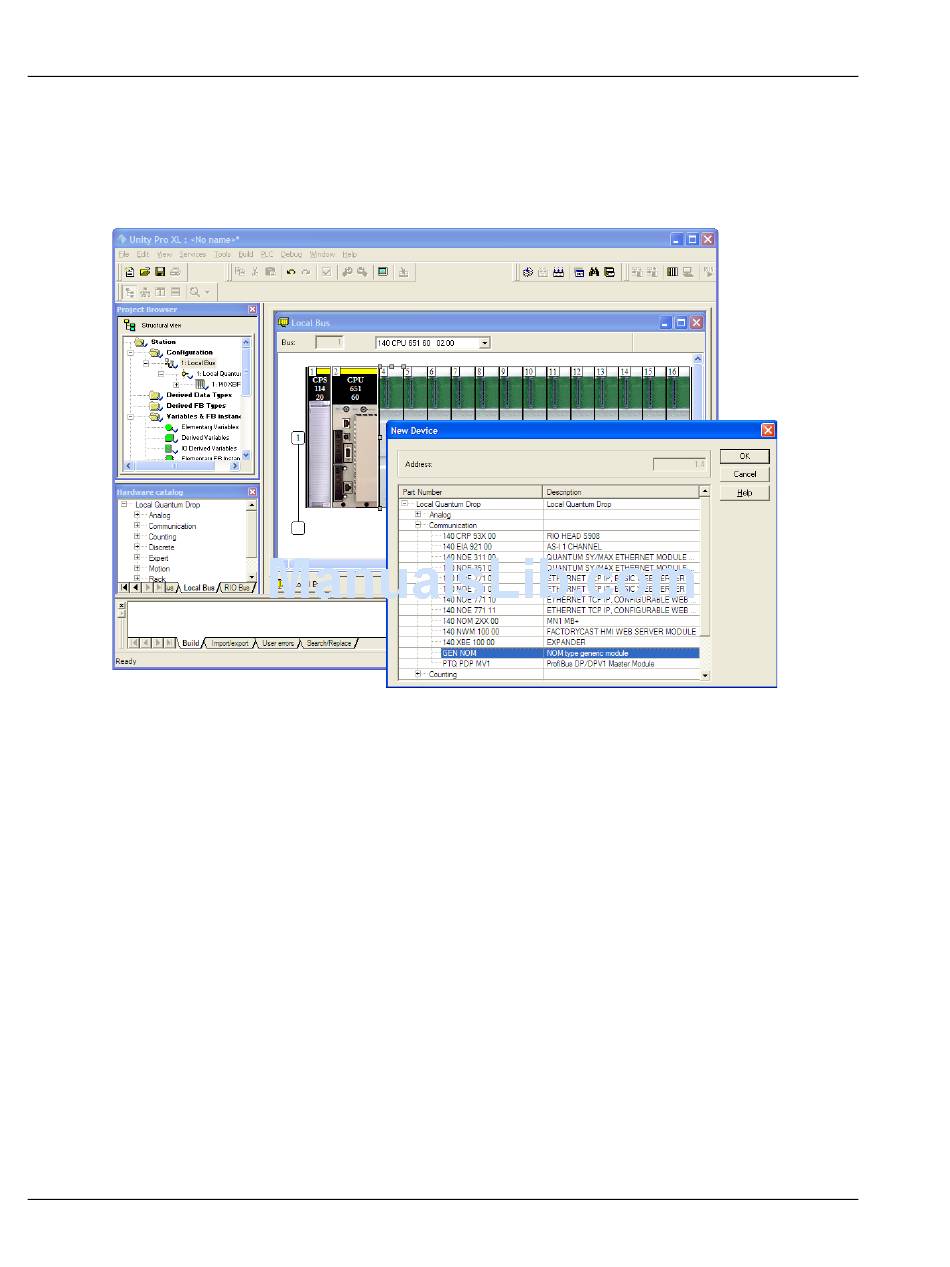Close the Hardware catalog panel
Viewport: 950px width, 1267px height.
(x=252, y=492)
